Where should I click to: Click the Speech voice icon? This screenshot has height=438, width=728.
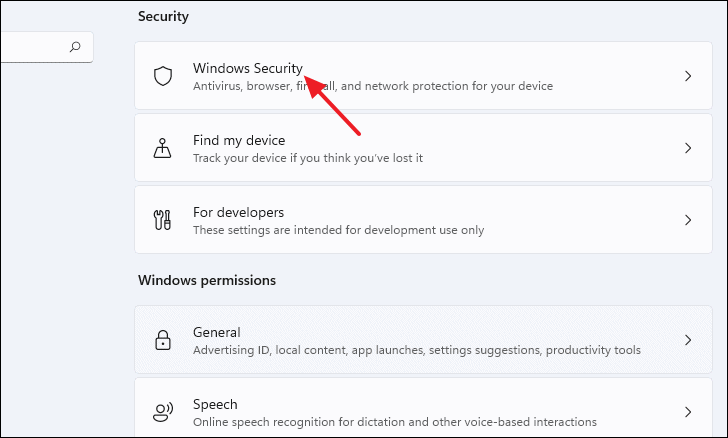(x=163, y=412)
